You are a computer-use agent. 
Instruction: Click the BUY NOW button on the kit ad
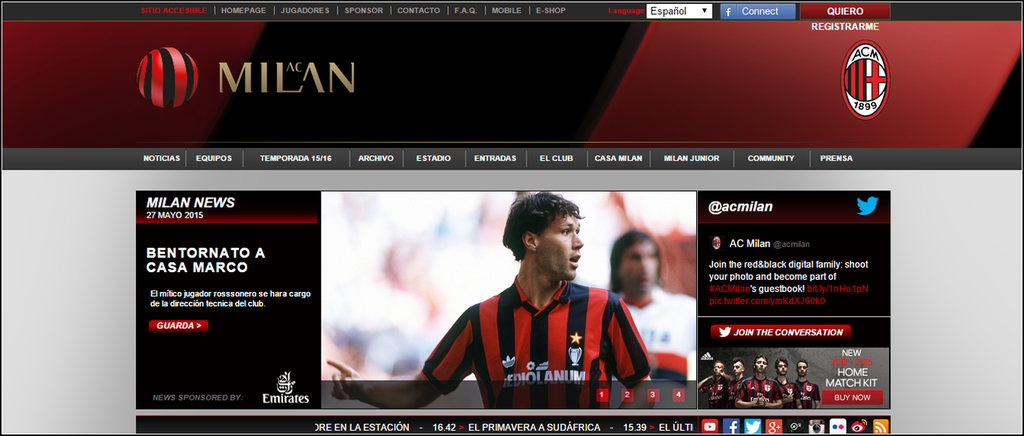pos(852,397)
